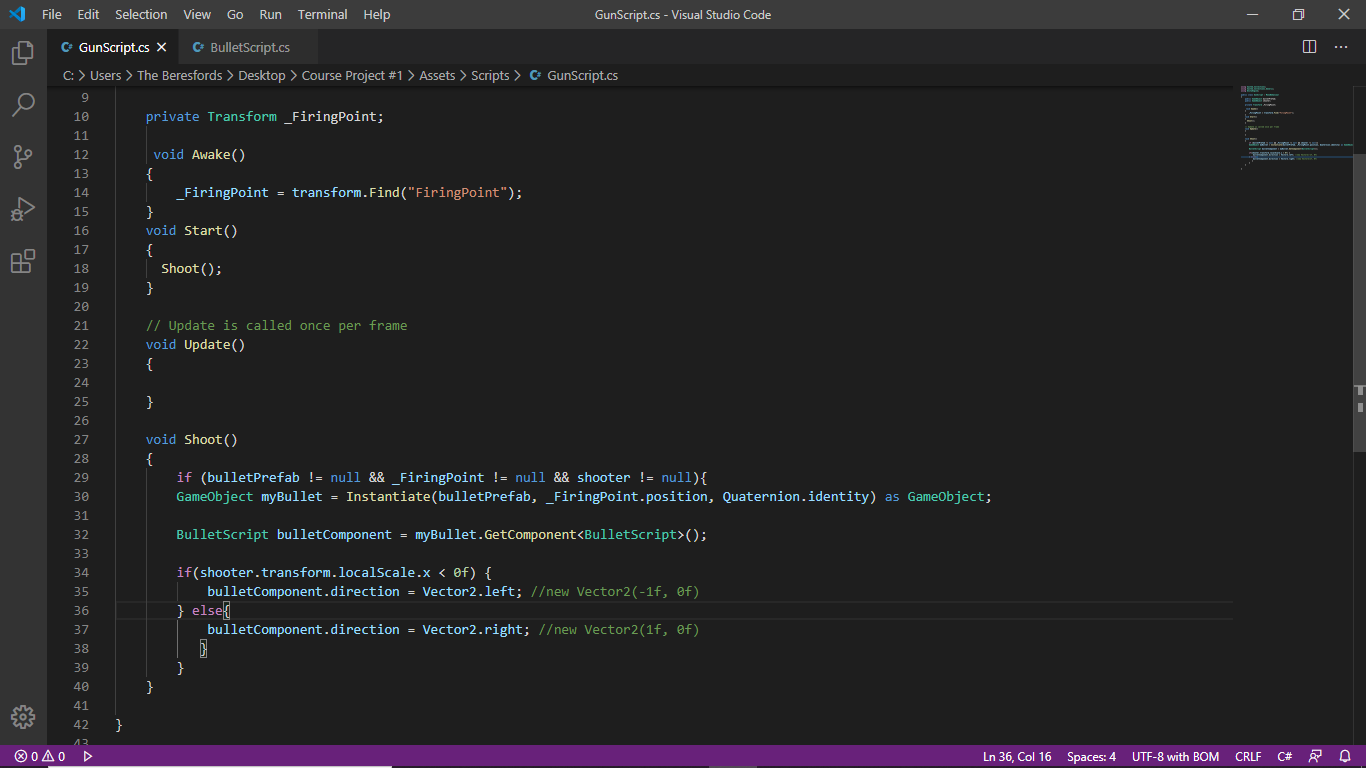The width and height of the screenshot is (1366, 768).
Task: Close the GunScript.cs tab
Action: point(162,47)
